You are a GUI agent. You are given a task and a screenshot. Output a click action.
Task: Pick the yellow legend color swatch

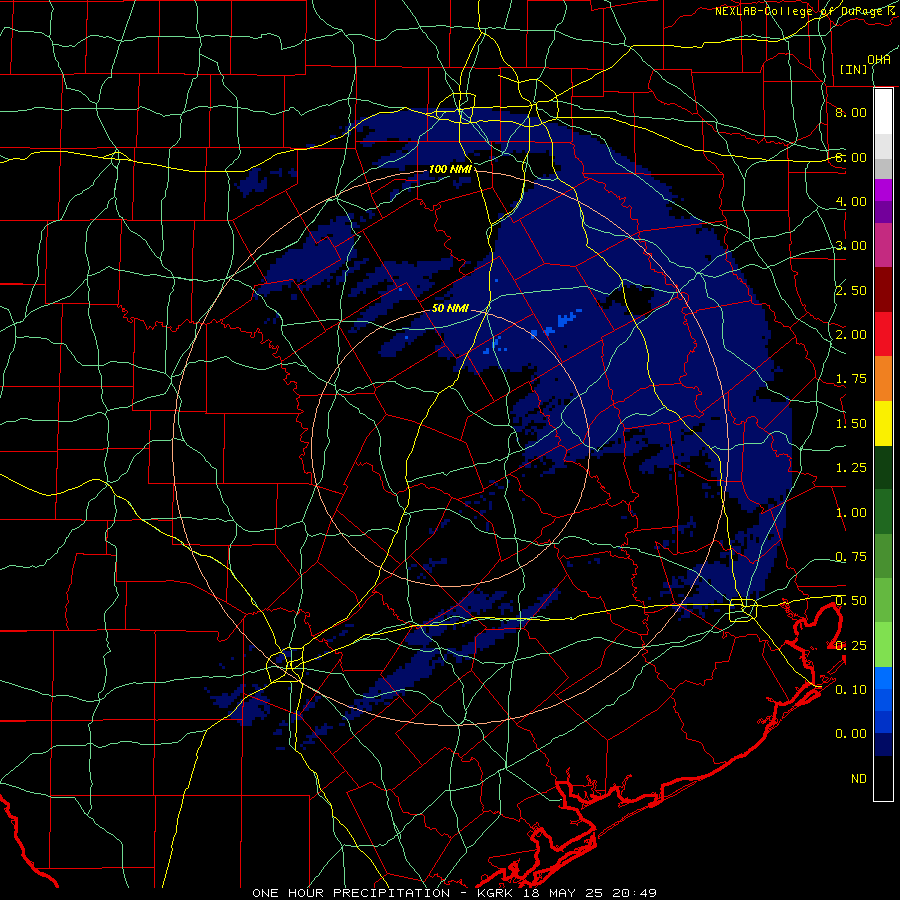[x=883, y=424]
